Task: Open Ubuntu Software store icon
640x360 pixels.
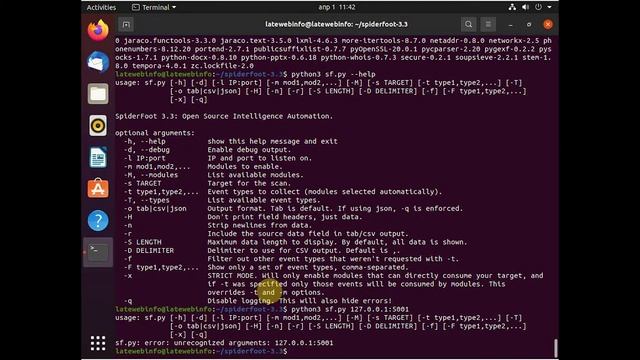Action: (x=98, y=189)
